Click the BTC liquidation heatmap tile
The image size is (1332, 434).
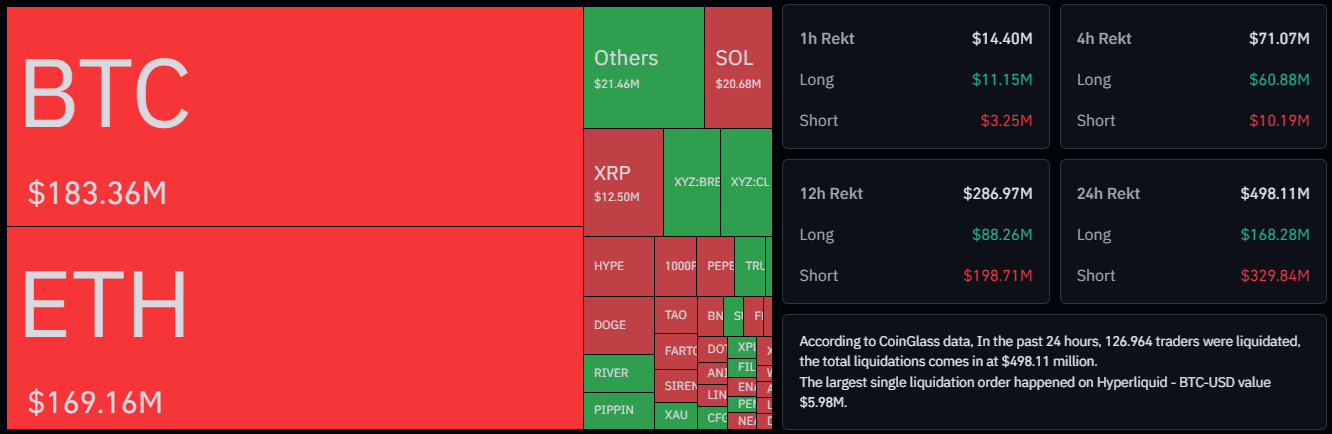[294, 117]
